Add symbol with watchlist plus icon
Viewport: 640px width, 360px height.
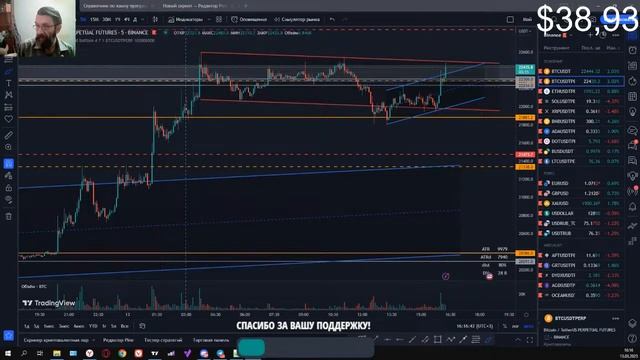[590, 35]
